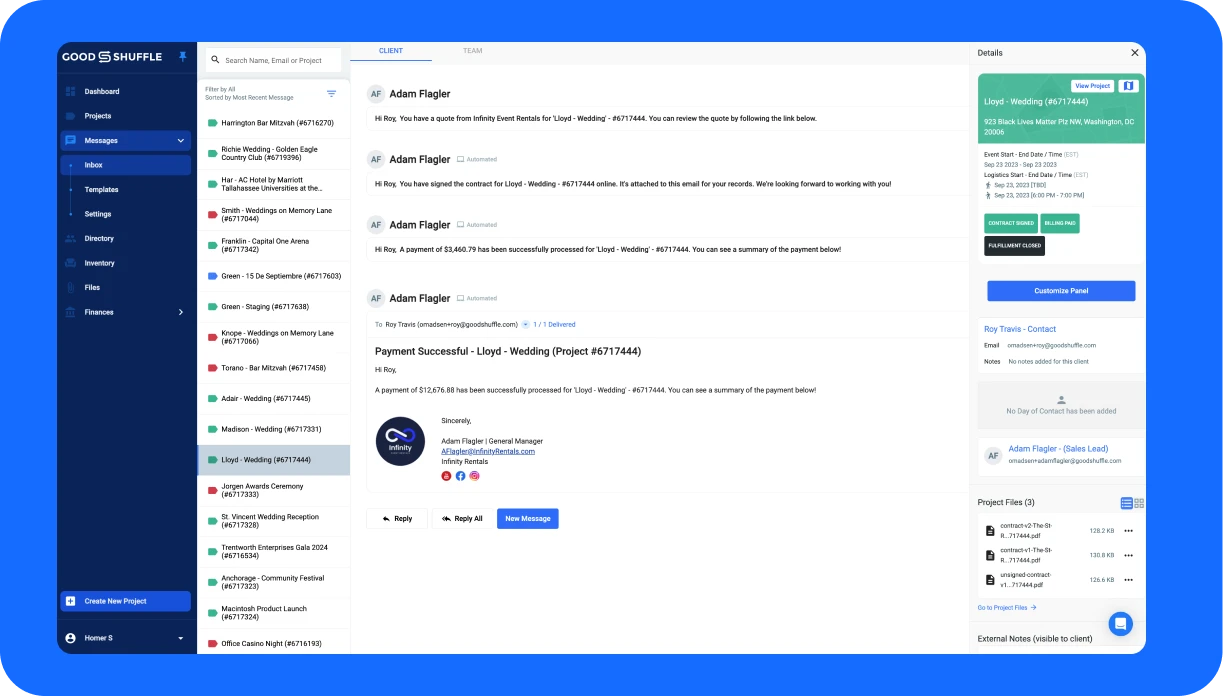Click the YouTube icon in the email signature
The width and height of the screenshot is (1223, 696).
(446, 476)
